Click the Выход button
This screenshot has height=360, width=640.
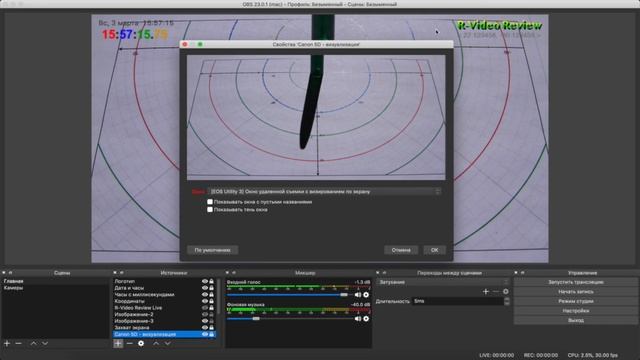point(576,320)
